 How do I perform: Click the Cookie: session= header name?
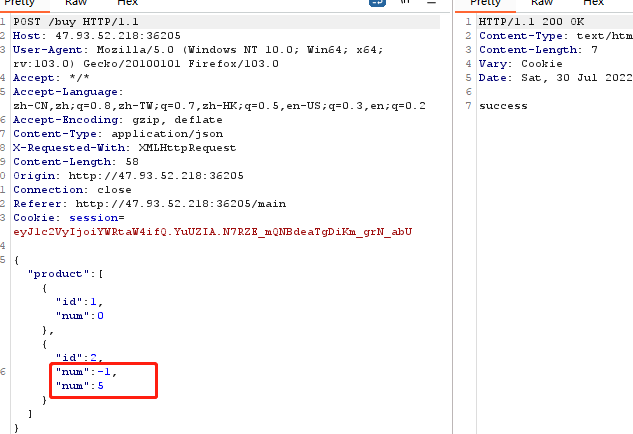click(x=69, y=218)
